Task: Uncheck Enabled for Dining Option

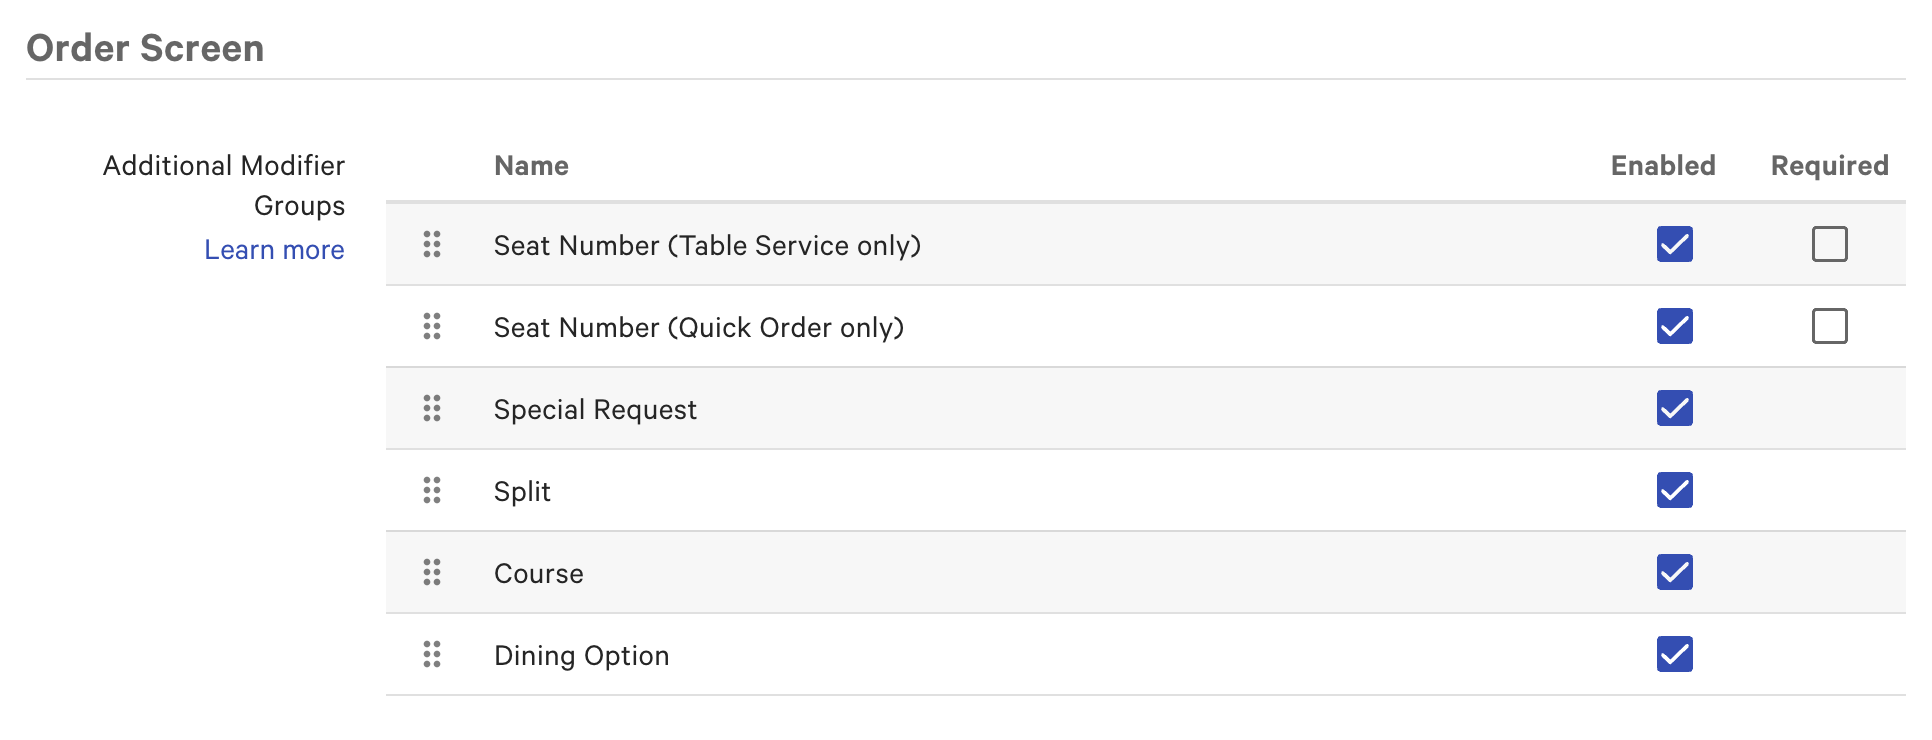Action: click(x=1674, y=655)
